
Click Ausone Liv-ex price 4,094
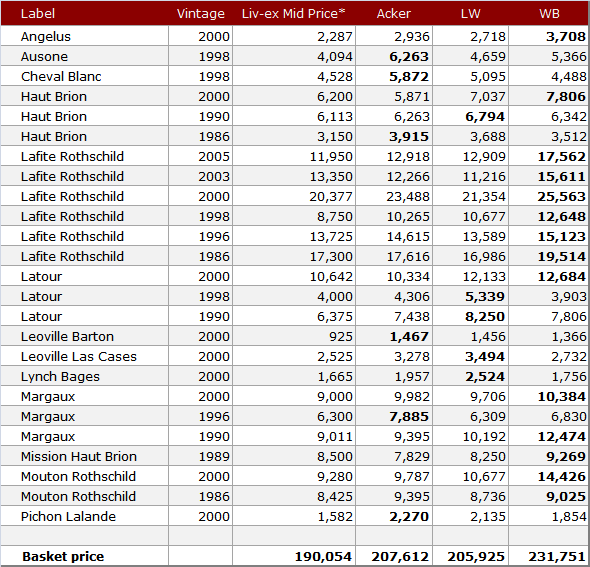point(335,56)
